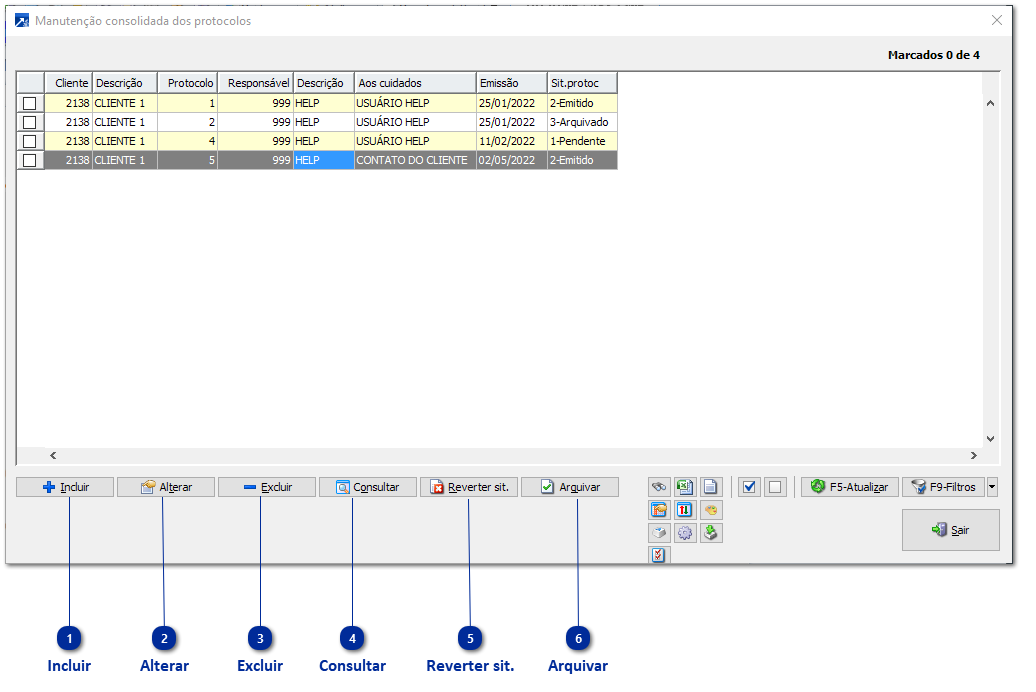Click the blank document icon

[x=710, y=487]
